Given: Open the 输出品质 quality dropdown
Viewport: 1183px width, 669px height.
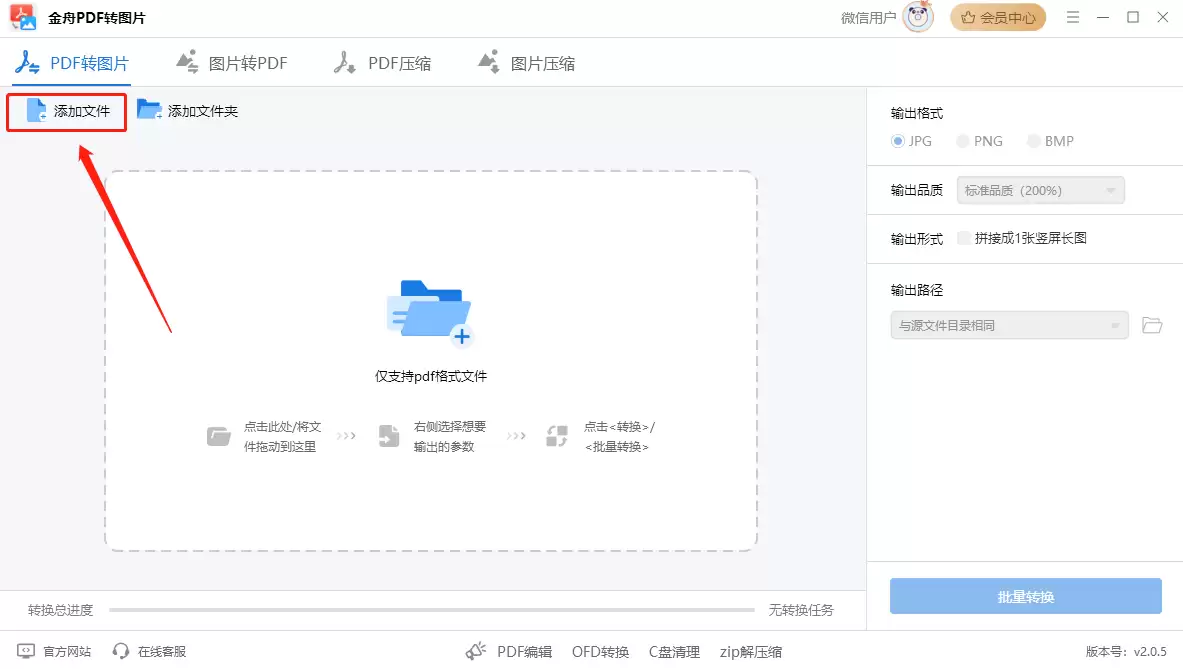Looking at the screenshot, I should (1039, 190).
